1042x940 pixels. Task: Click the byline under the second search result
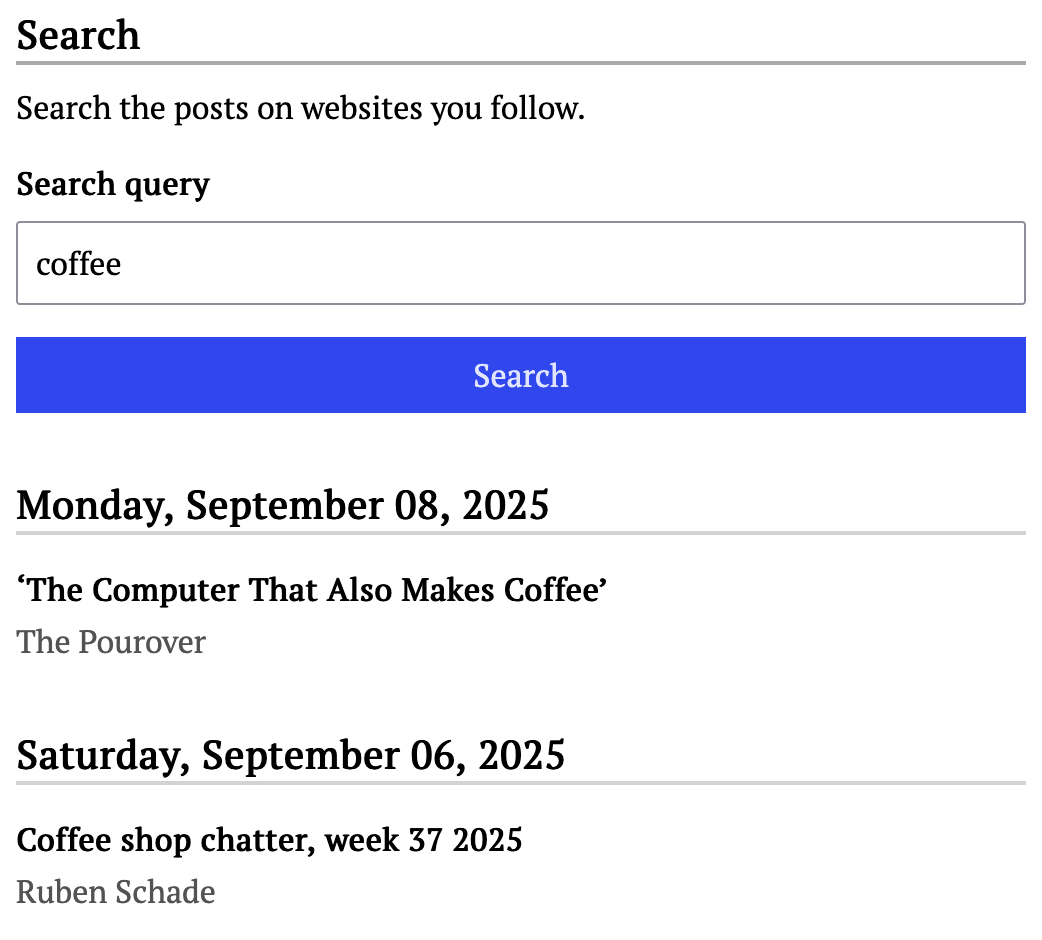115,892
